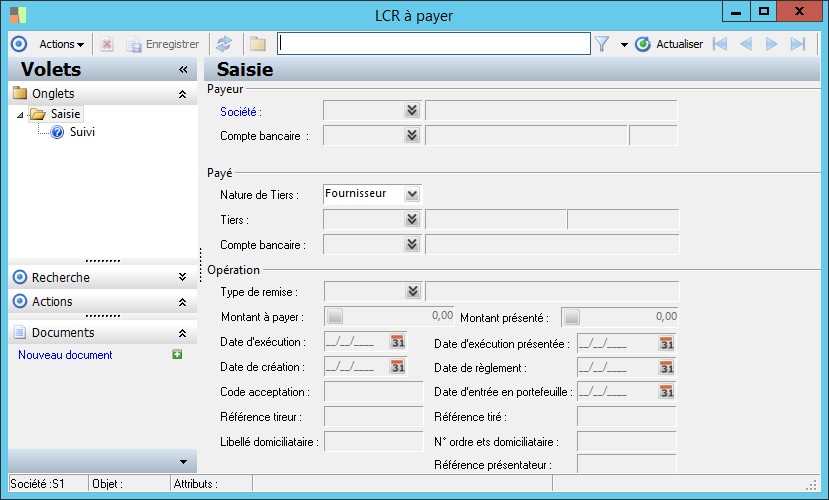Click the window resize grip in status bar
This screenshot has width=829, height=500.
coord(812,485)
